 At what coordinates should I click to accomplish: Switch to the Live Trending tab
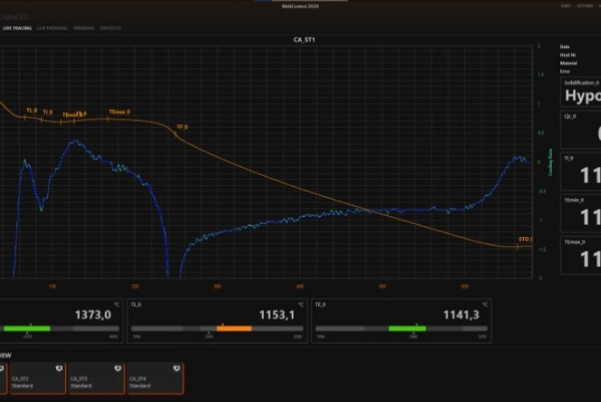[52, 28]
